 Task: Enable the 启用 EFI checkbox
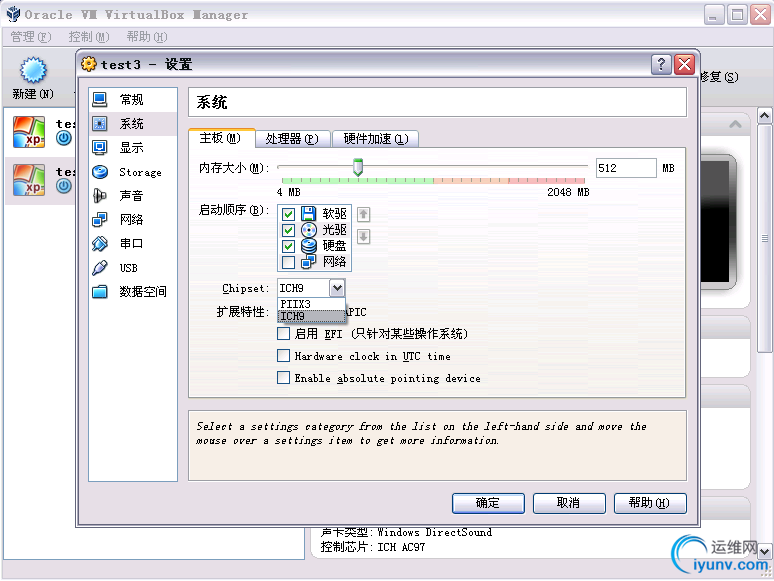pyautogui.click(x=283, y=334)
